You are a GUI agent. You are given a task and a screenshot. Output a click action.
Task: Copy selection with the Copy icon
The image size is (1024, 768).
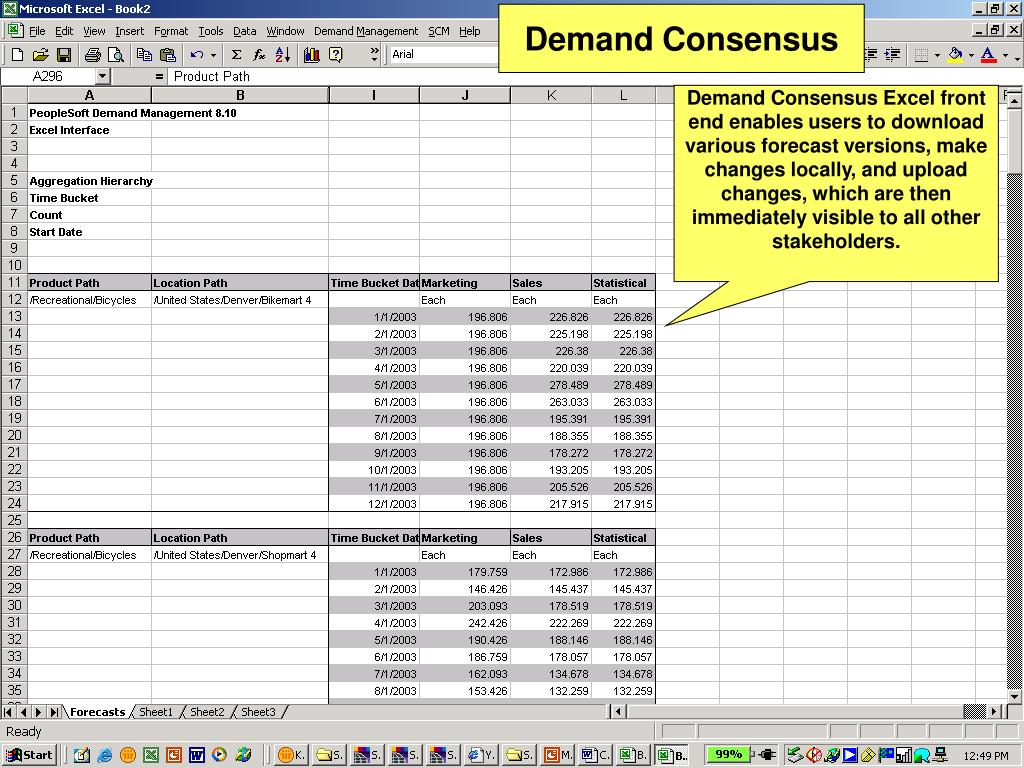click(144, 55)
